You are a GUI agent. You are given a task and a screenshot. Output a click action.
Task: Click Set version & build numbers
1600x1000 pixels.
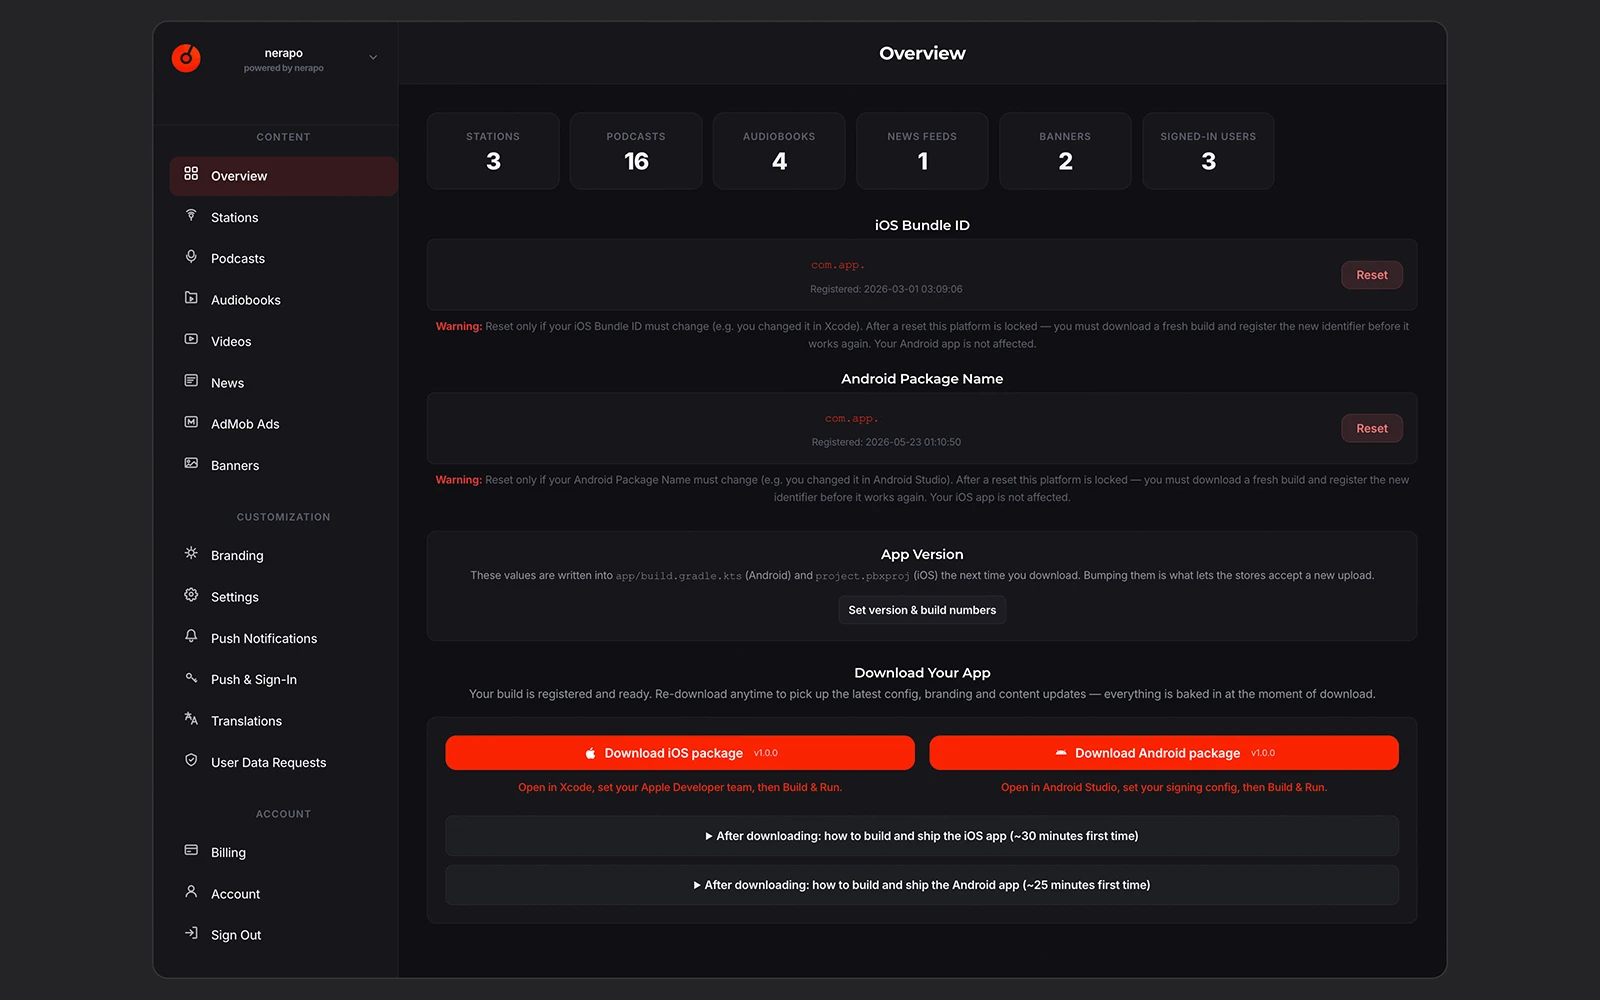(922, 610)
